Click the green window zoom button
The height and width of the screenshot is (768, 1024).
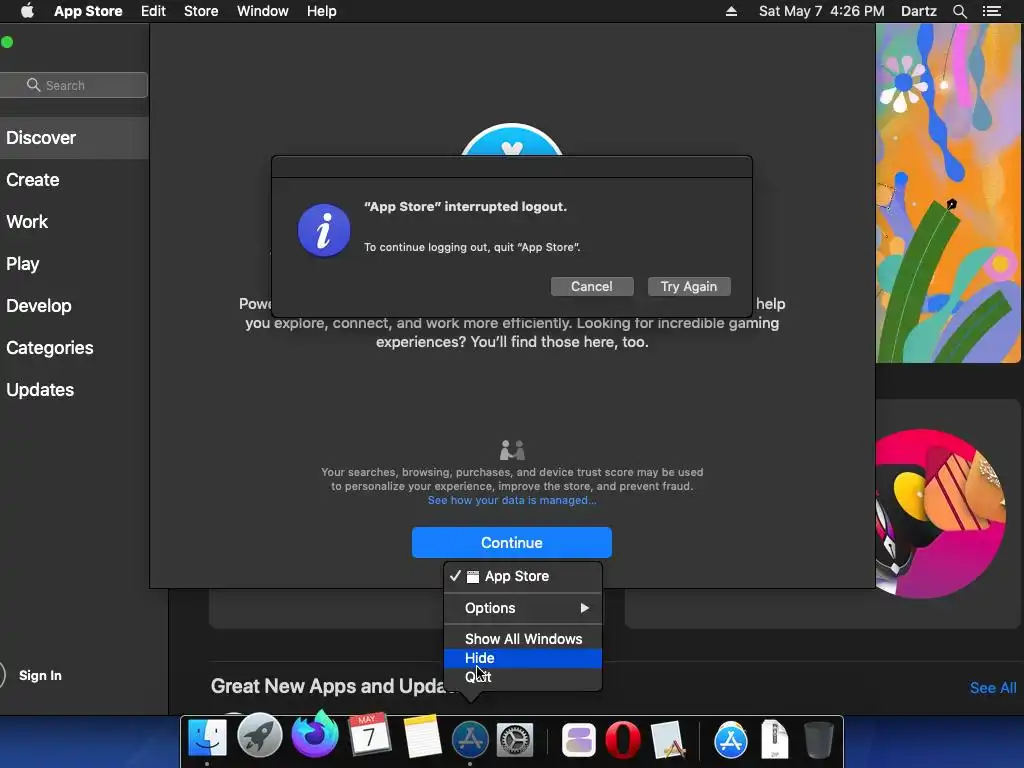pos(7,42)
